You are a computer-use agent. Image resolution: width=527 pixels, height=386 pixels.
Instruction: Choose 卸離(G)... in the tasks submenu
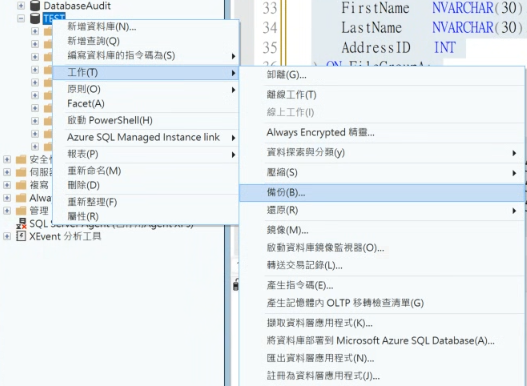click(382, 75)
